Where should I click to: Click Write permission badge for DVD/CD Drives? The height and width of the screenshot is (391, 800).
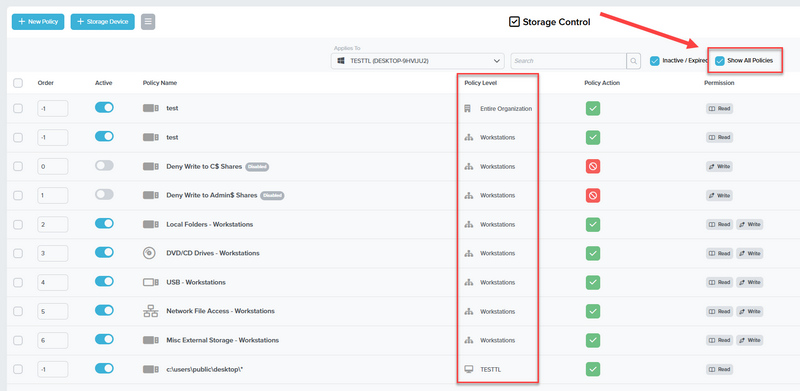click(x=749, y=253)
